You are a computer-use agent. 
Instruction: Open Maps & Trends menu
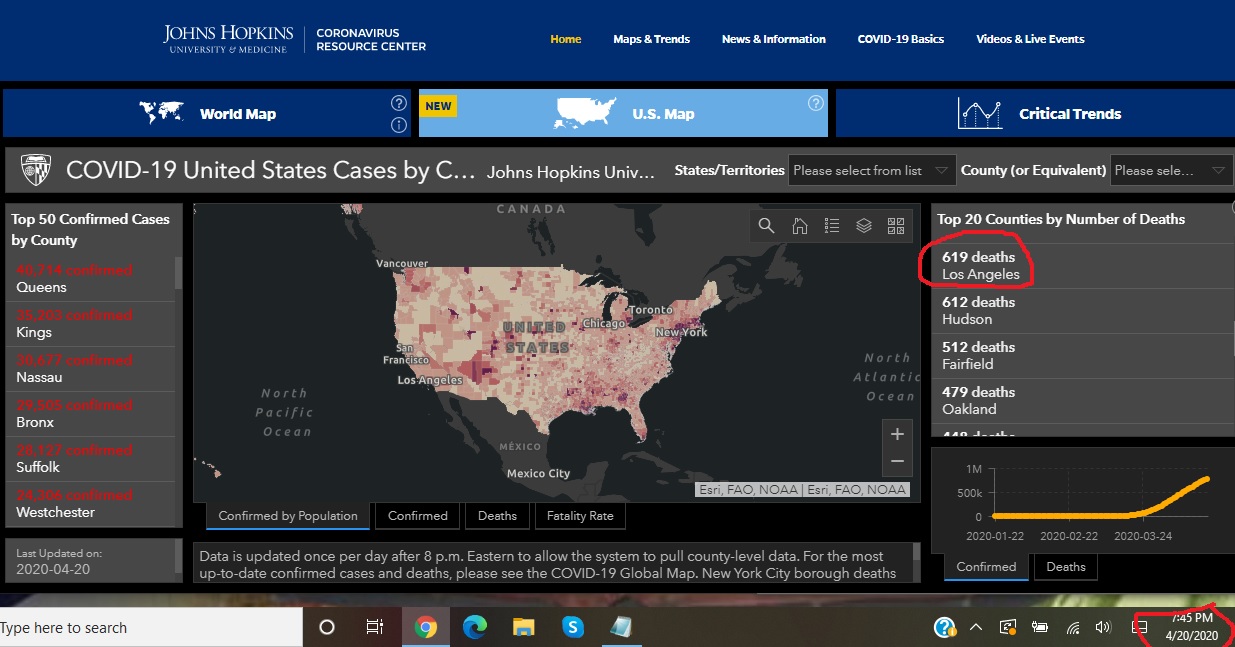(652, 39)
